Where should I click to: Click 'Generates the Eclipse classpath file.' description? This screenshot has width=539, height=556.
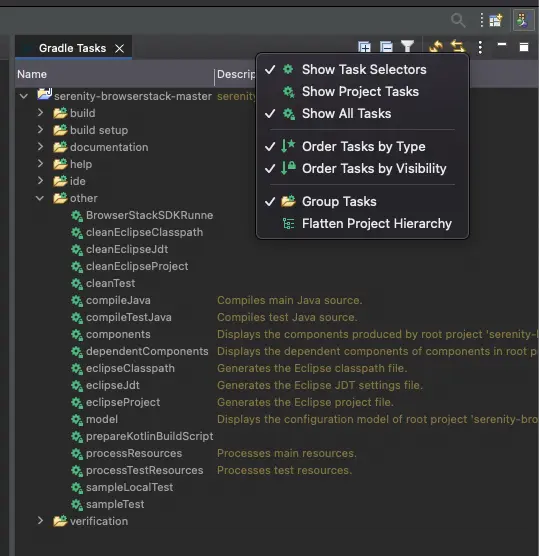point(312,369)
